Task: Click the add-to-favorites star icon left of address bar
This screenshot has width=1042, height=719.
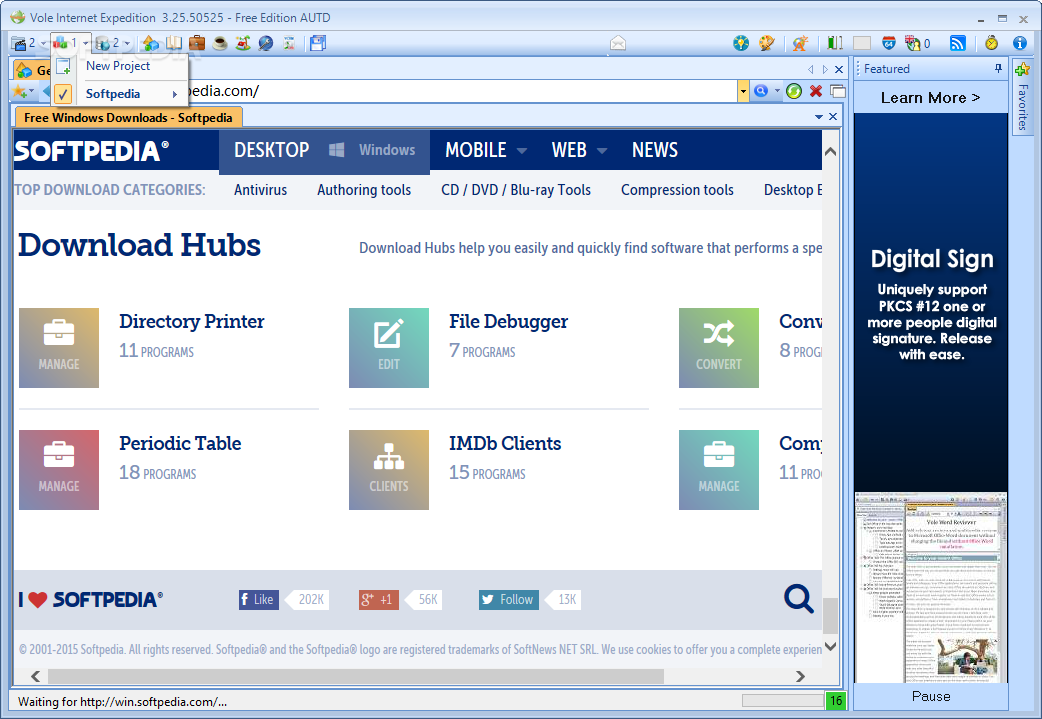Action: tap(19, 91)
